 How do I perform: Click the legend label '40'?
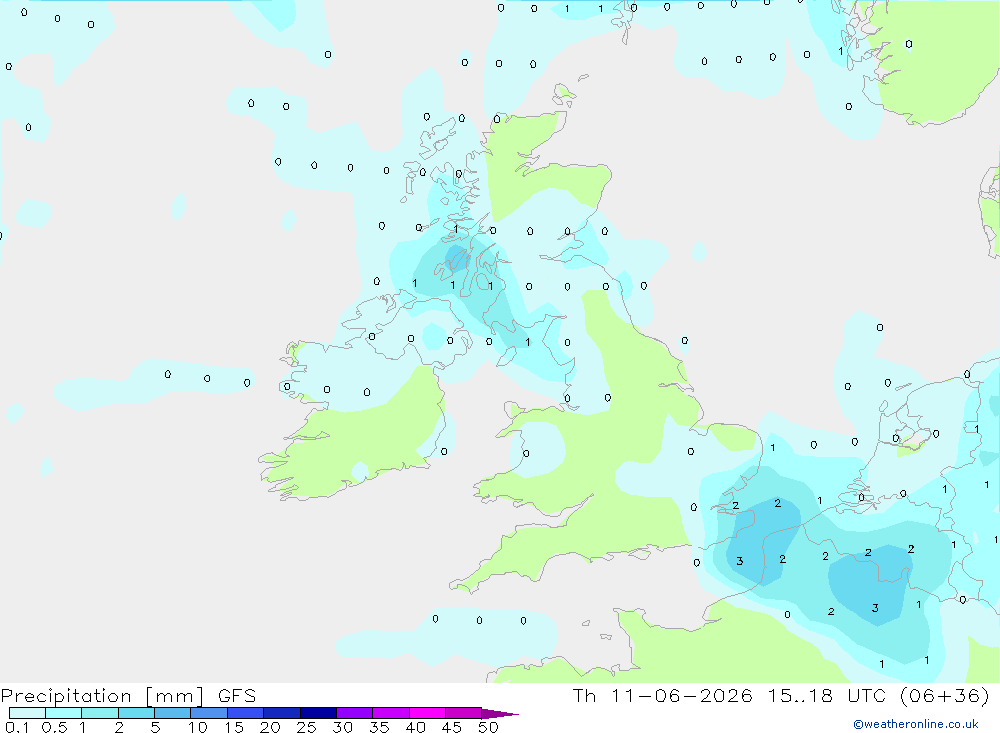(x=416, y=727)
